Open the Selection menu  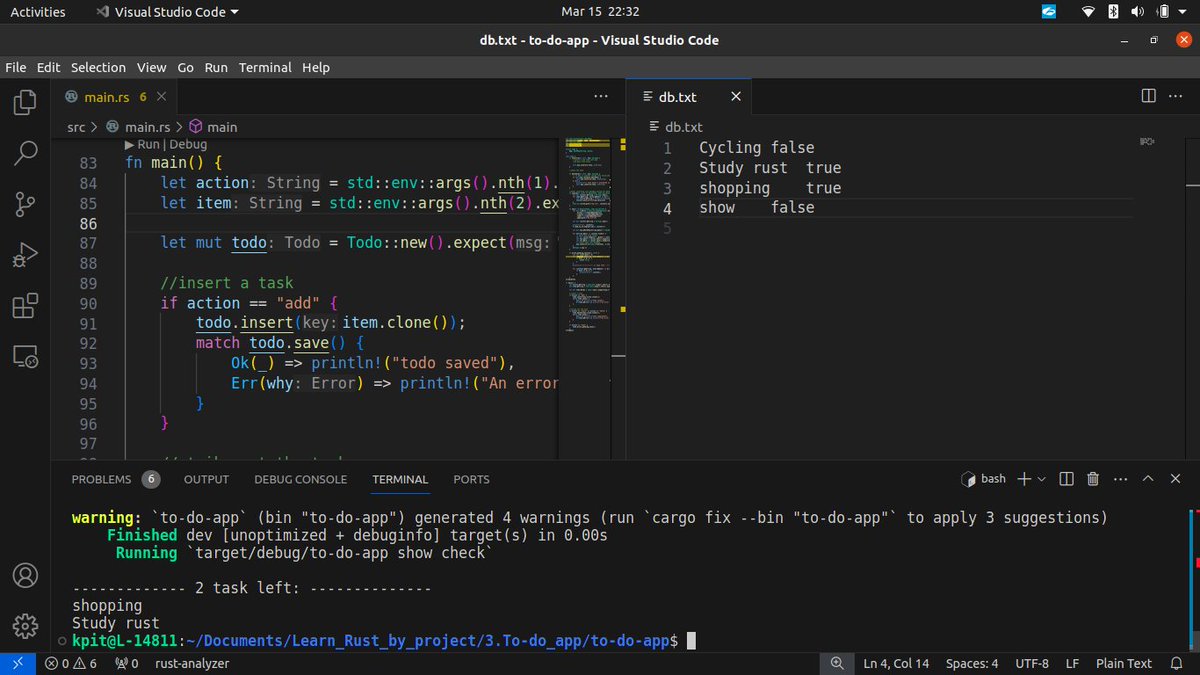pos(98,67)
